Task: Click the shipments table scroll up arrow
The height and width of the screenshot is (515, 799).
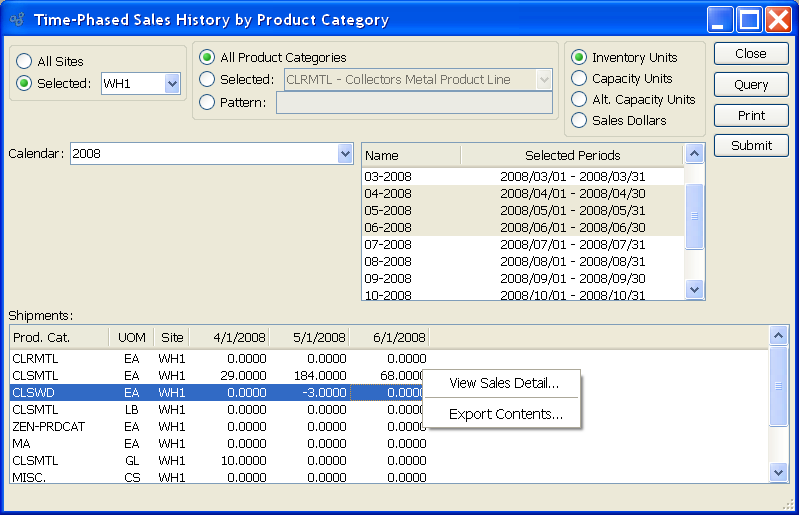Action: (779, 337)
